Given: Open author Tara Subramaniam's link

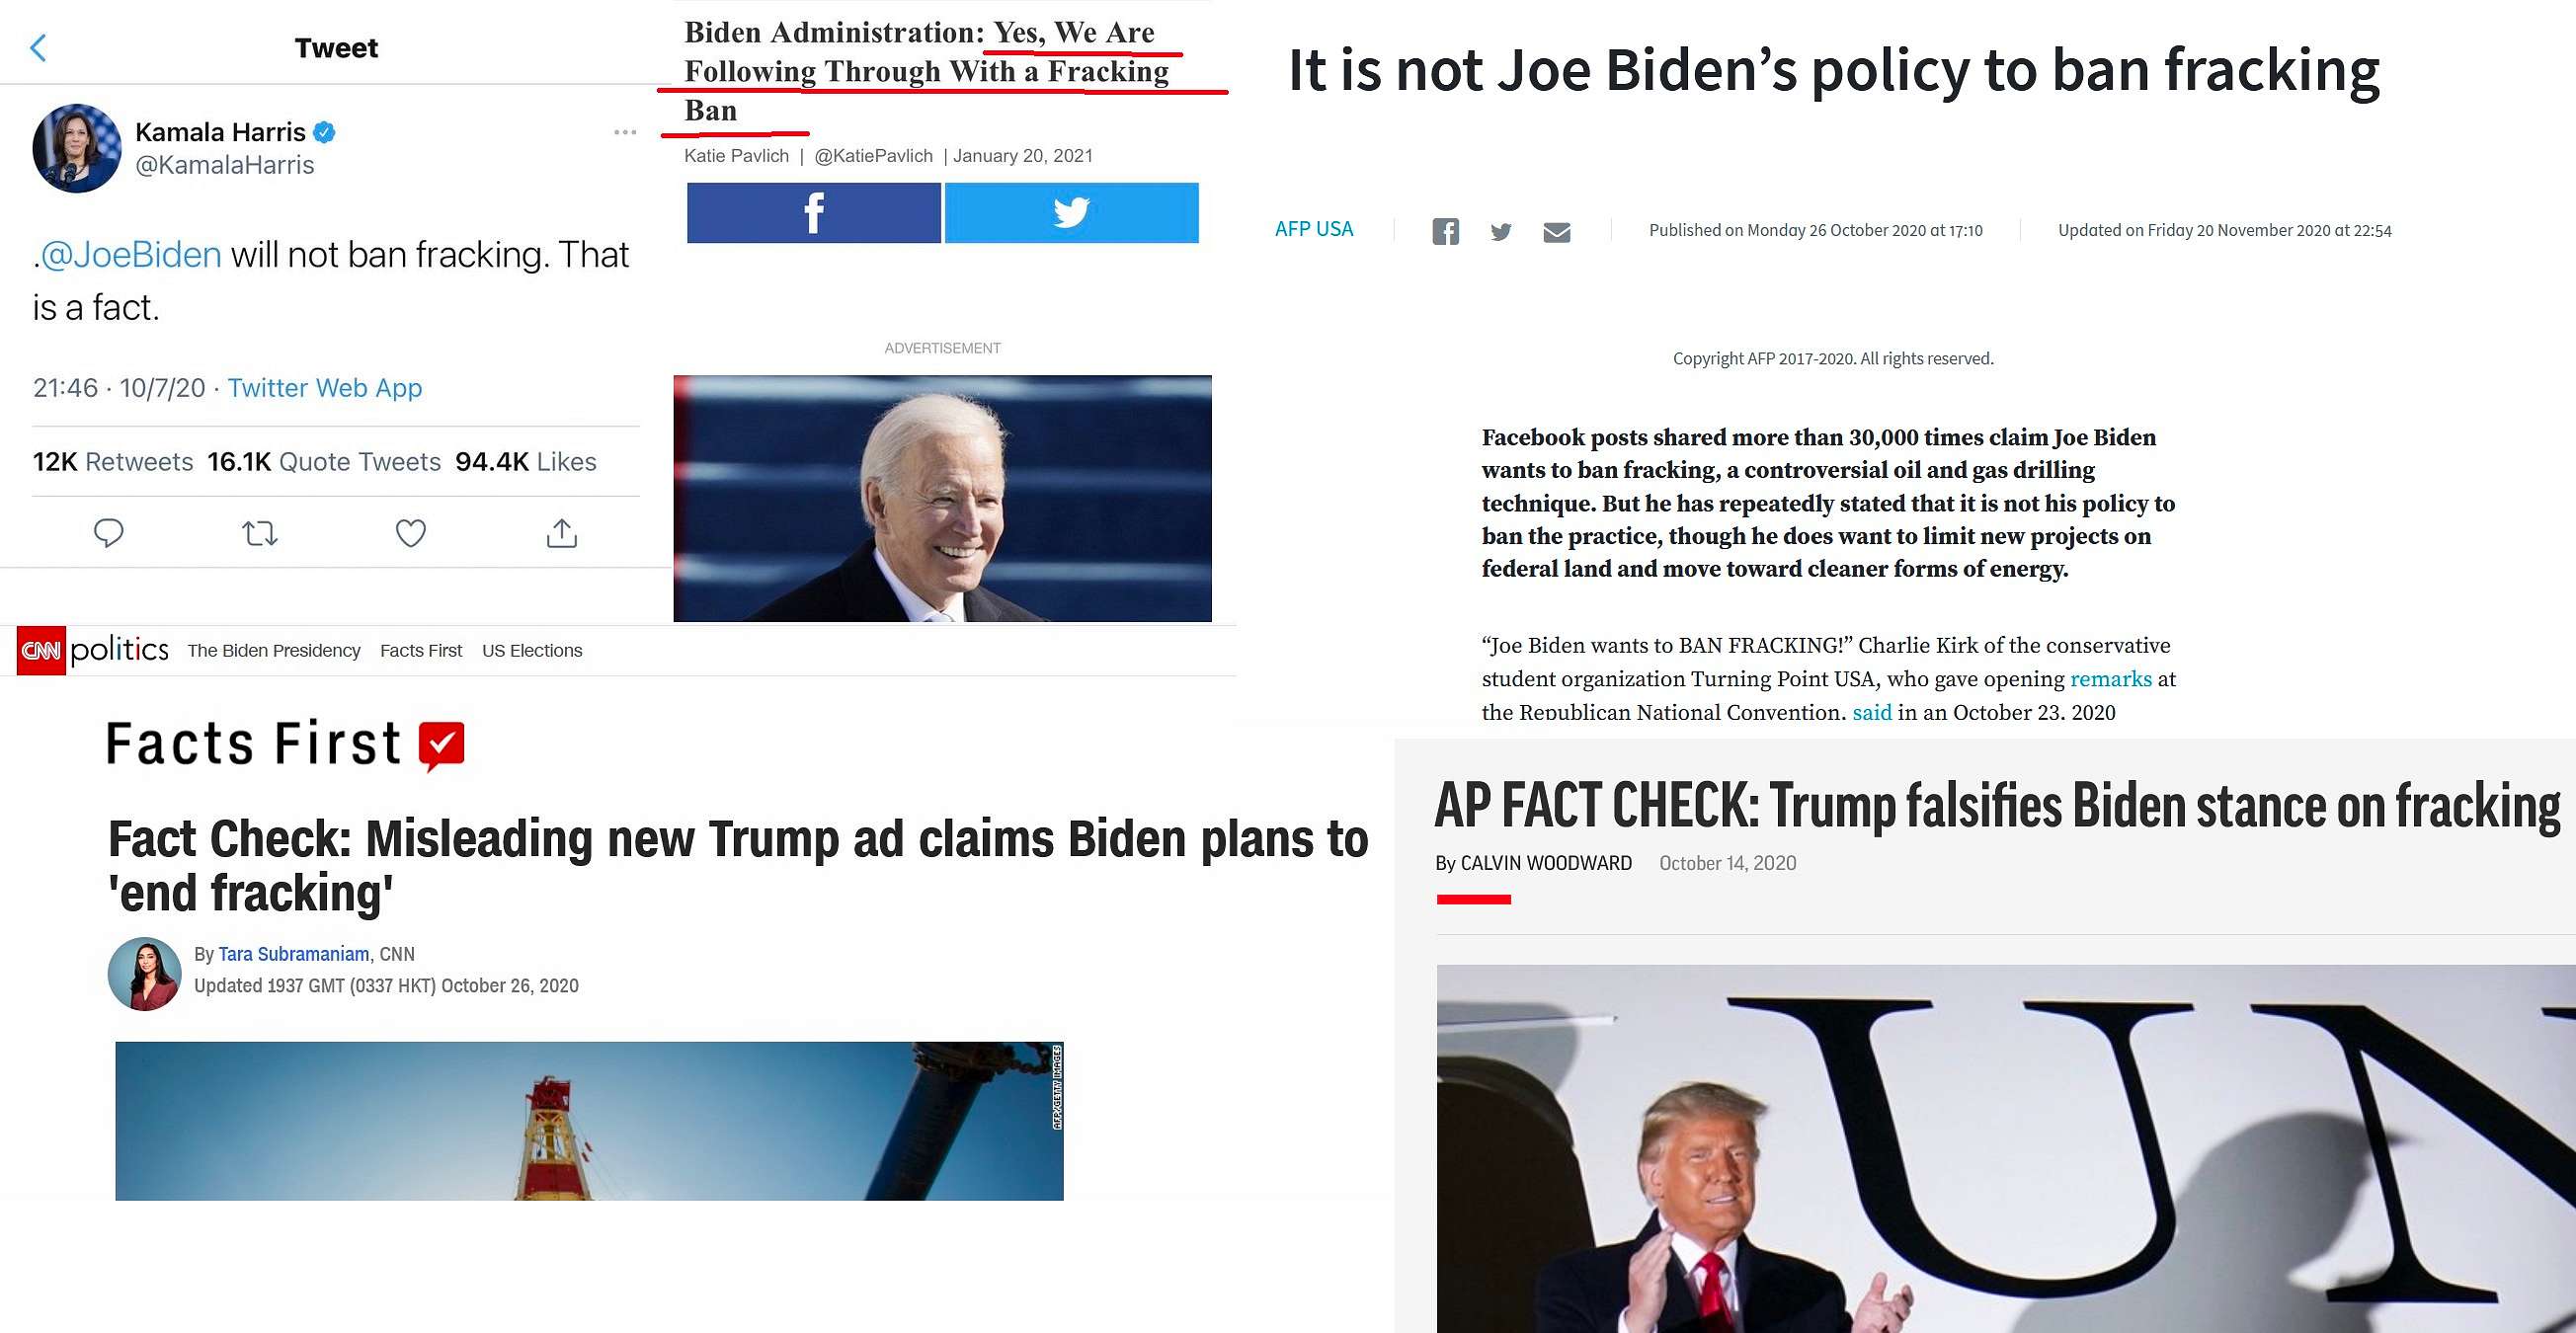Looking at the screenshot, I should (x=294, y=954).
